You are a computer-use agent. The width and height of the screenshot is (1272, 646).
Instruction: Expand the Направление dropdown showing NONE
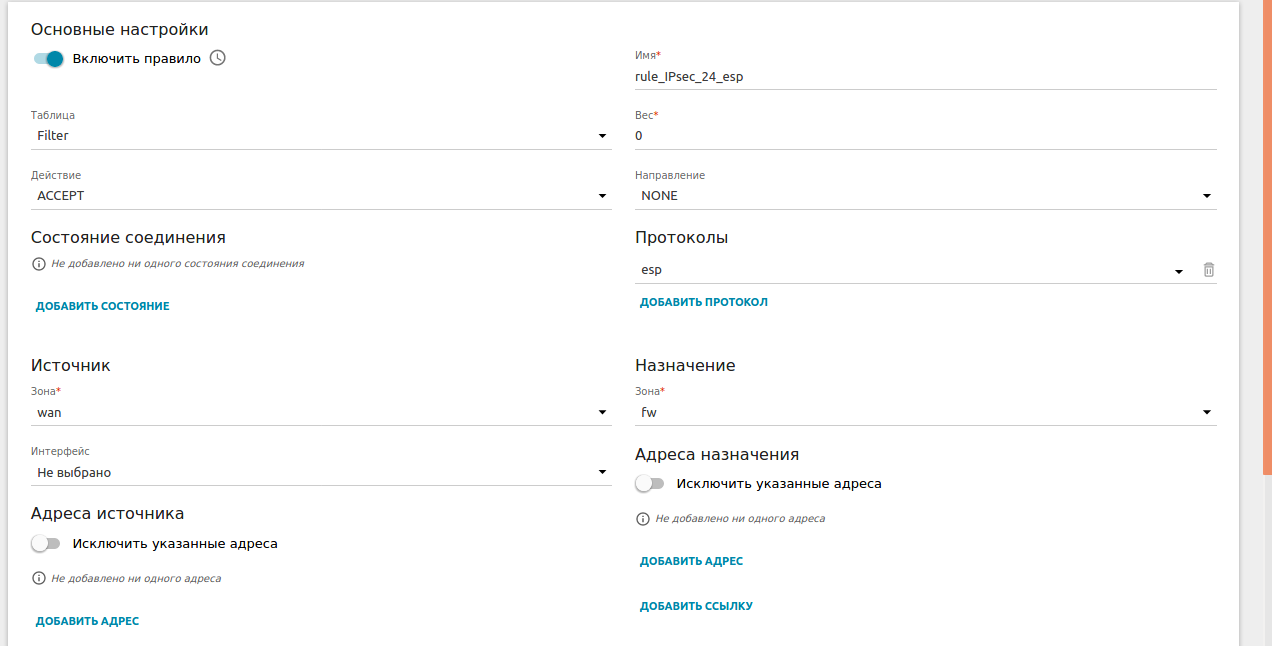925,196
